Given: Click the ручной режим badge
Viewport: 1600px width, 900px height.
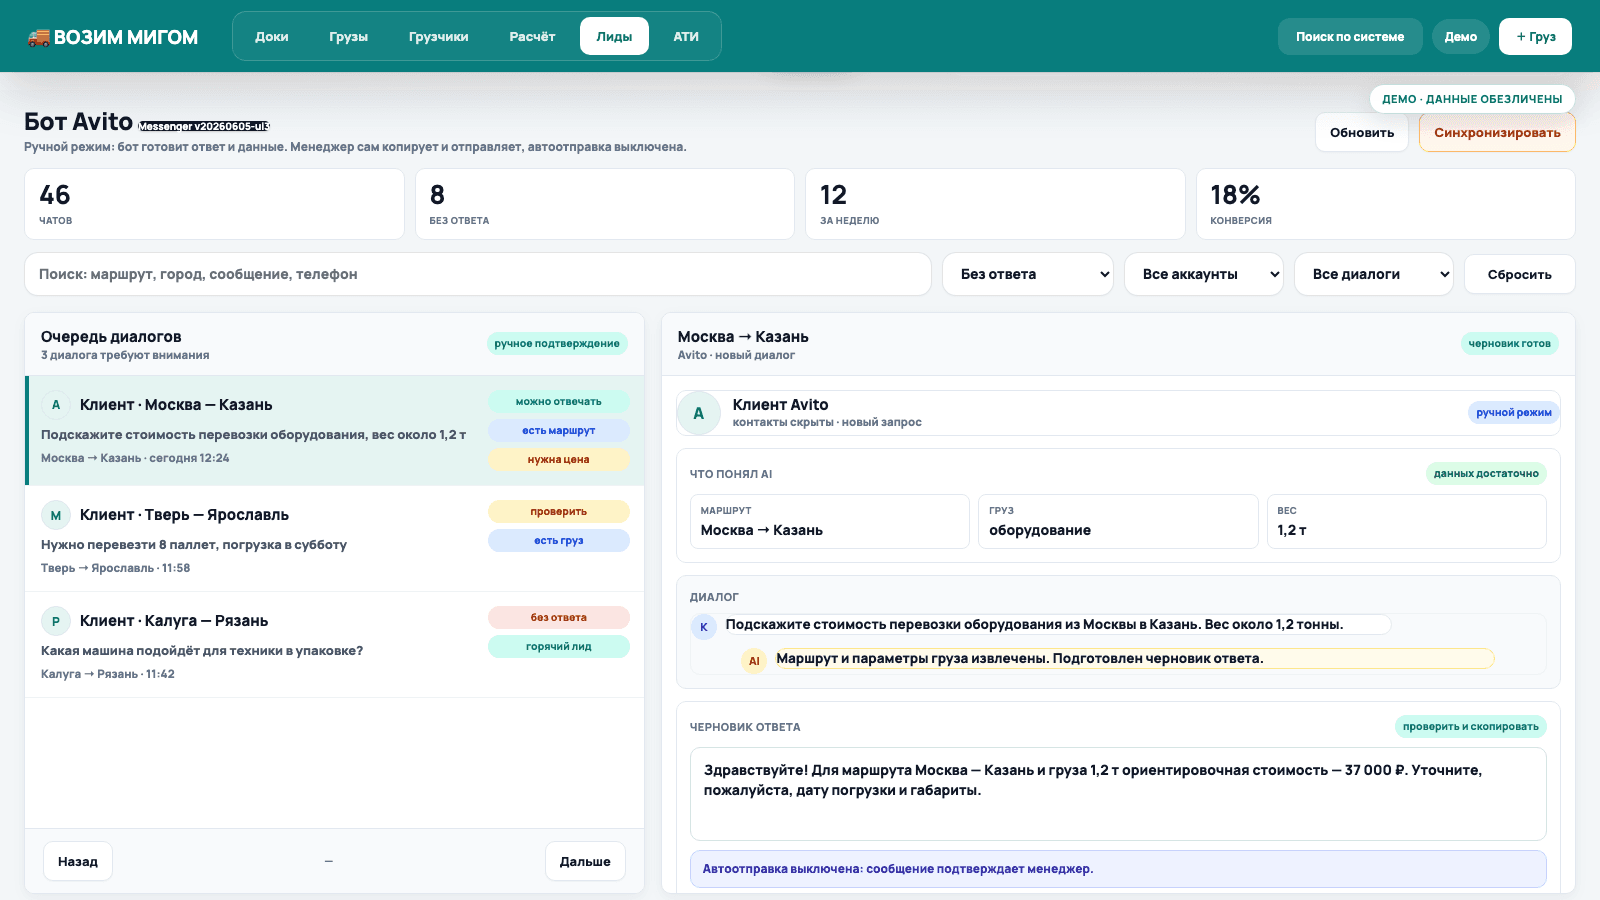Looking at the screenshot, I should (x=1514, y=413).
